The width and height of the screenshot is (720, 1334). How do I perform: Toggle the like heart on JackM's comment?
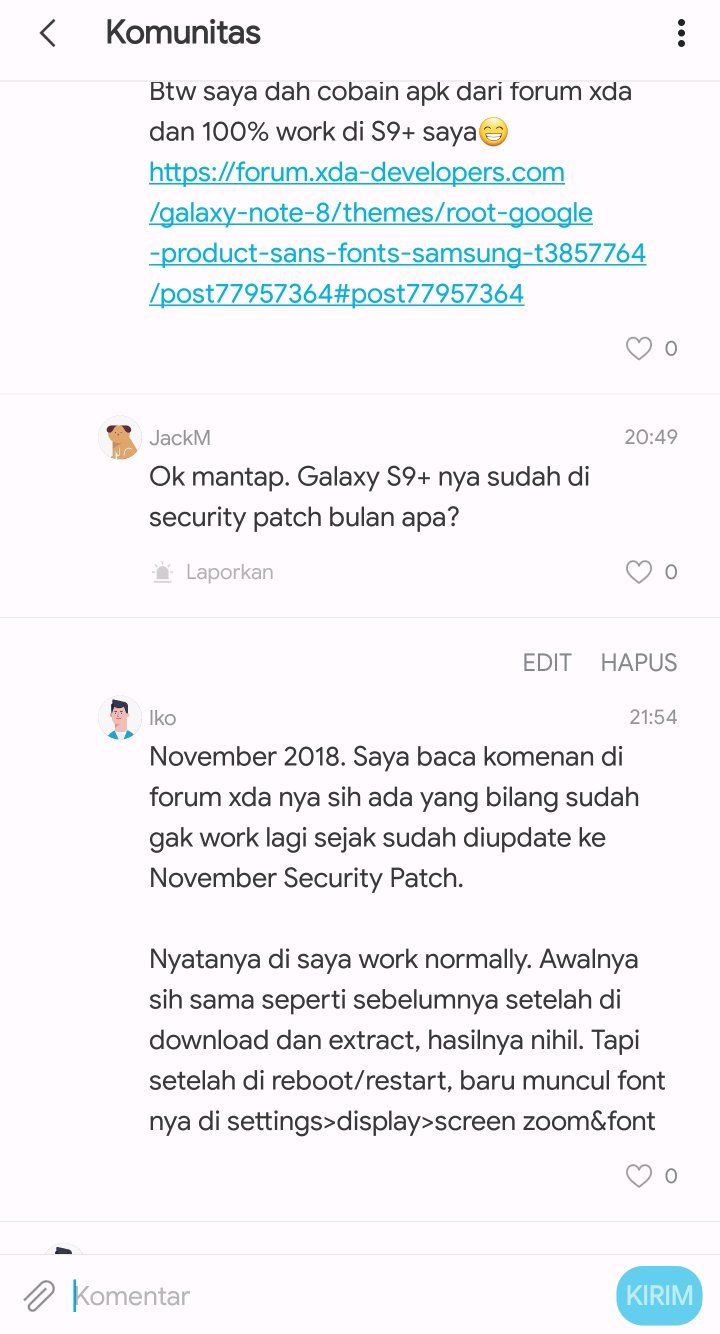point(638,571)
